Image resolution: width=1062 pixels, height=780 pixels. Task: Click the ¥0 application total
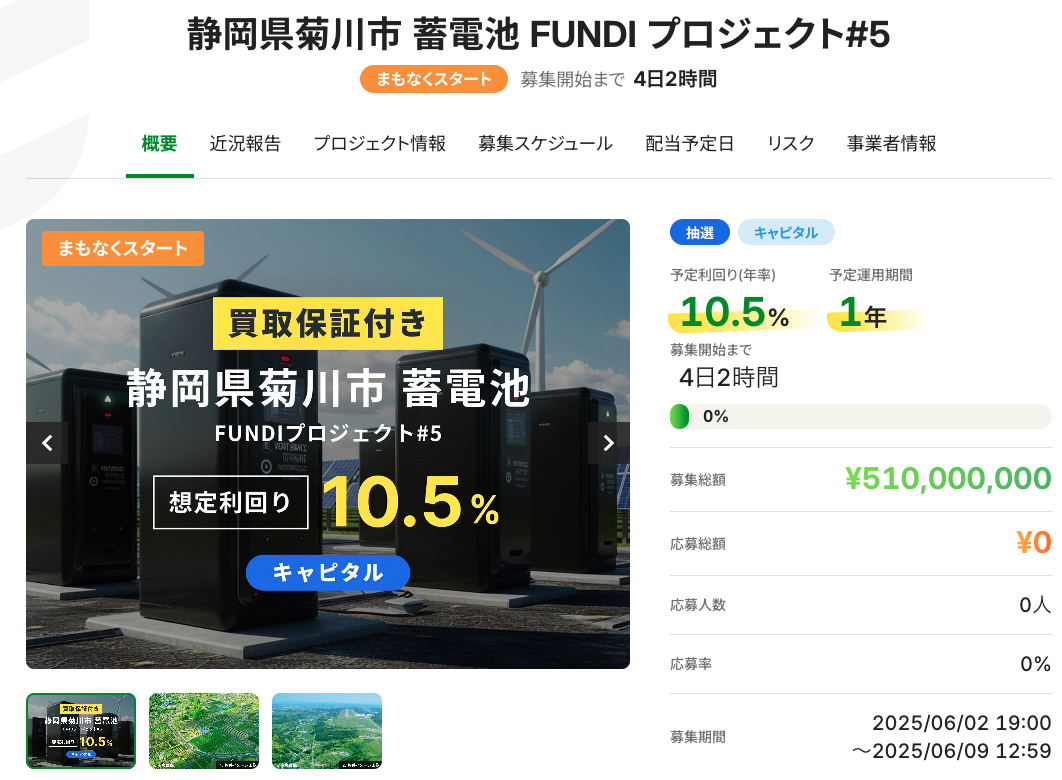[x=1034, y=542]
